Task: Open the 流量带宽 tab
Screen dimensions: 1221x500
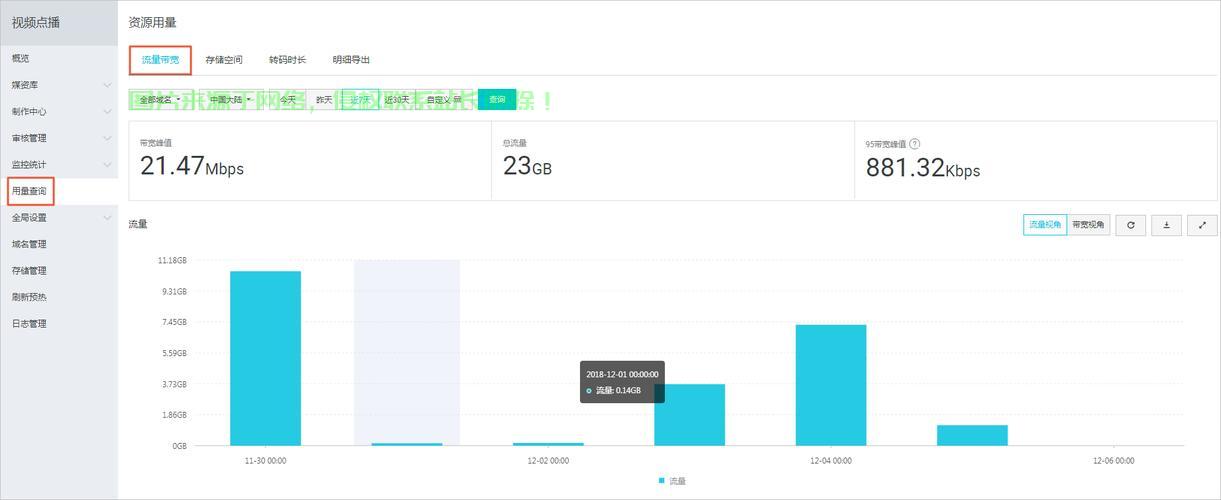Action: 160,60
